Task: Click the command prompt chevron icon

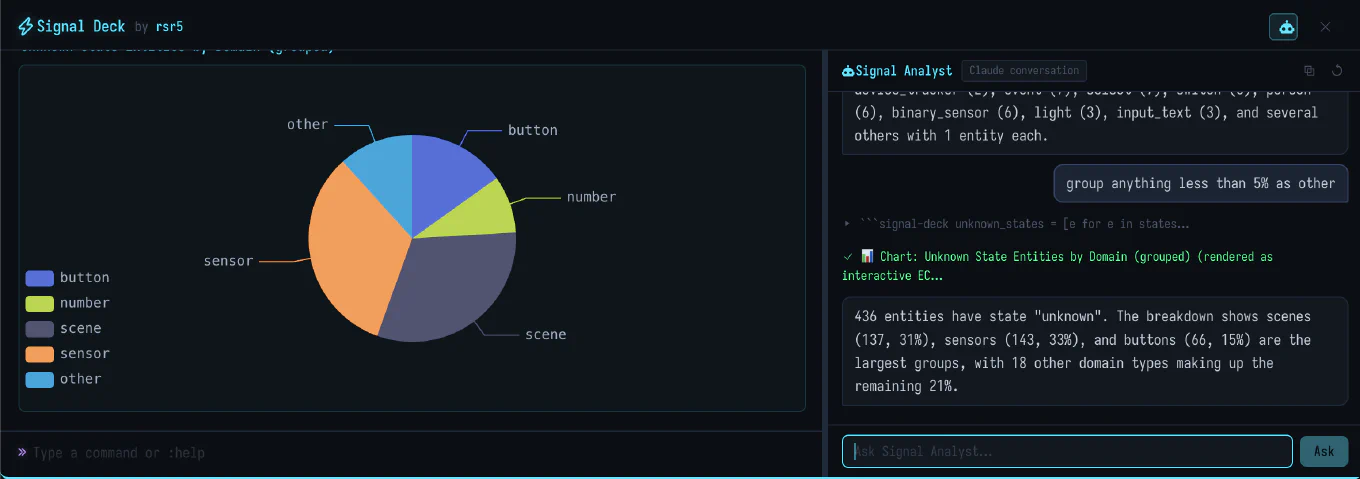Action: coord(23,452)
